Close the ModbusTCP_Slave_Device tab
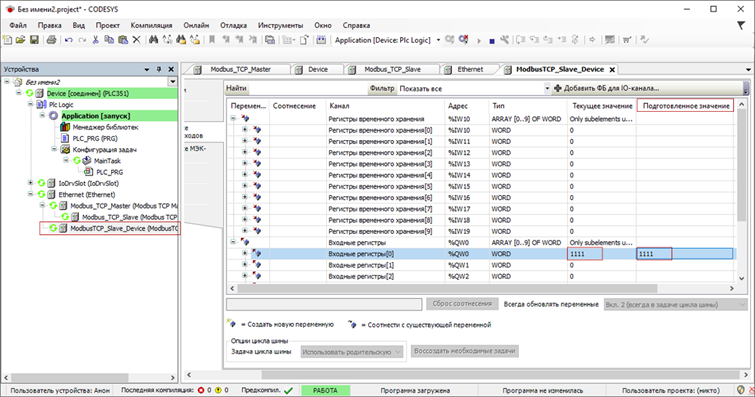Image resolution: width=755 pixels, height=397 pixels. (612, 70)
